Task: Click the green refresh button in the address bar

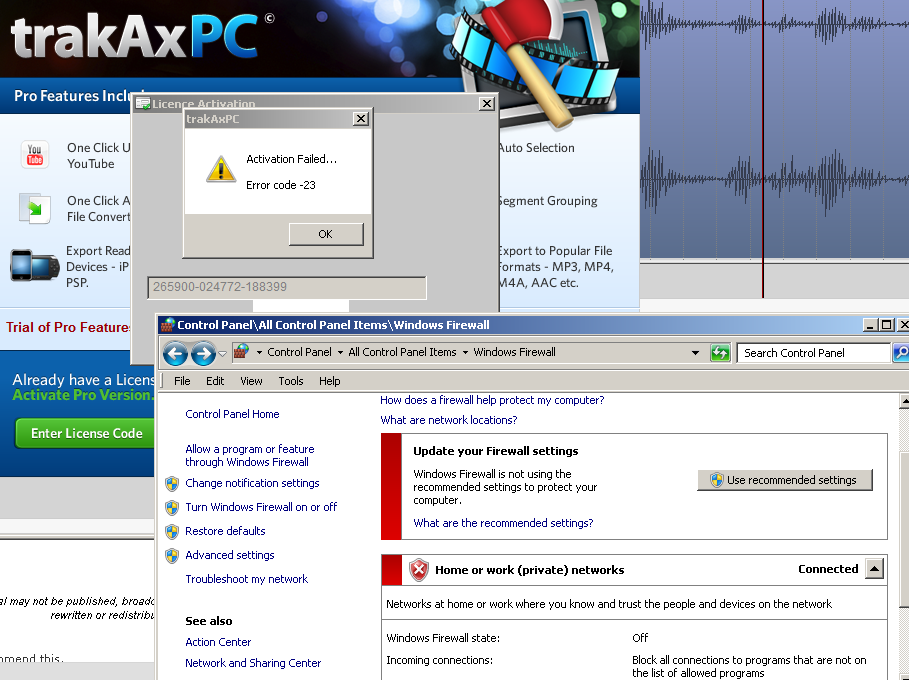Action: pyautogui.click(x=720, y=353)
